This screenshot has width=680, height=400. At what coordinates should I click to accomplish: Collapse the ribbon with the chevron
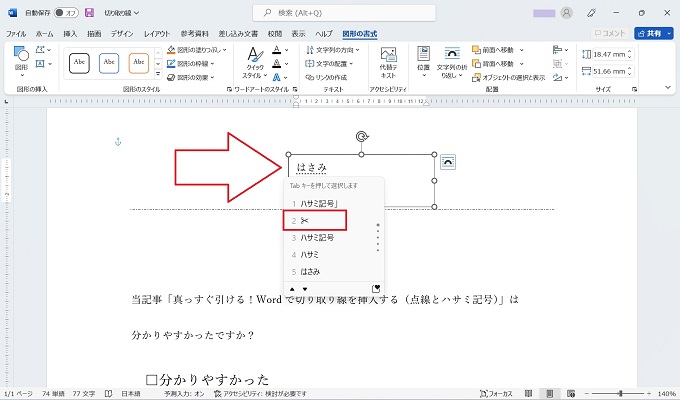click(668, 88)
